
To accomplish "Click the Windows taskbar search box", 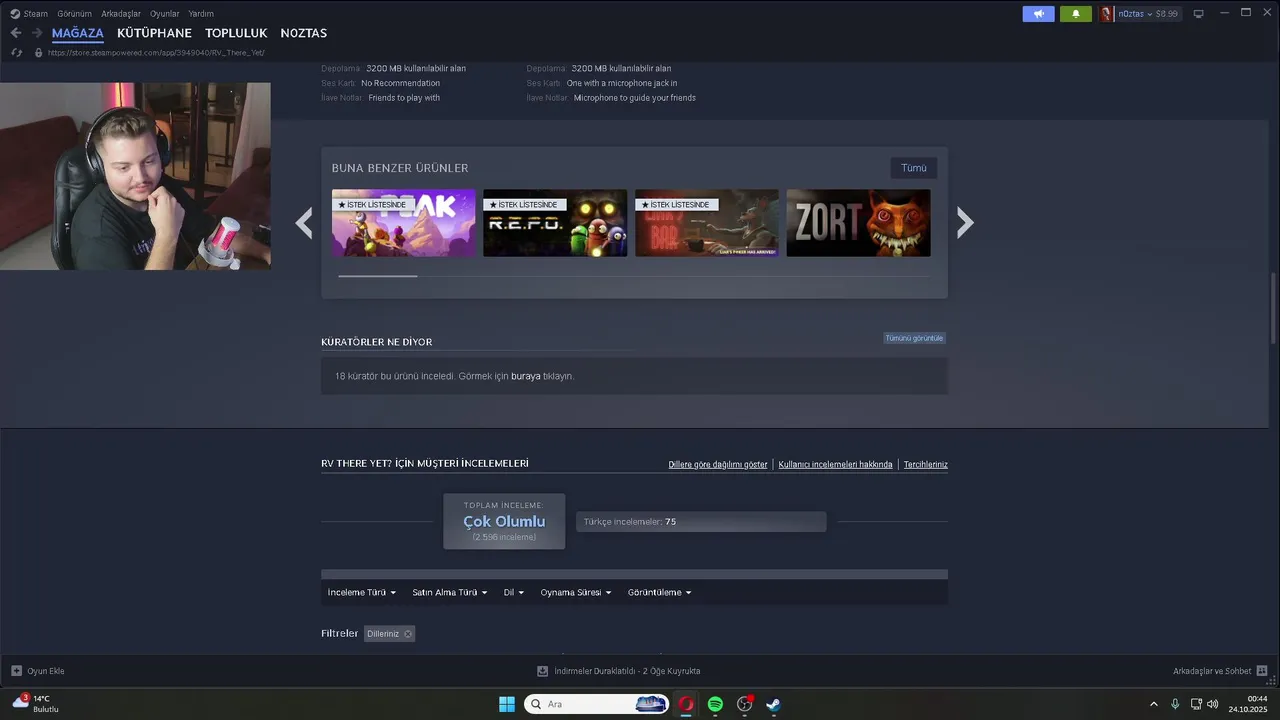I will pos(597,704).
